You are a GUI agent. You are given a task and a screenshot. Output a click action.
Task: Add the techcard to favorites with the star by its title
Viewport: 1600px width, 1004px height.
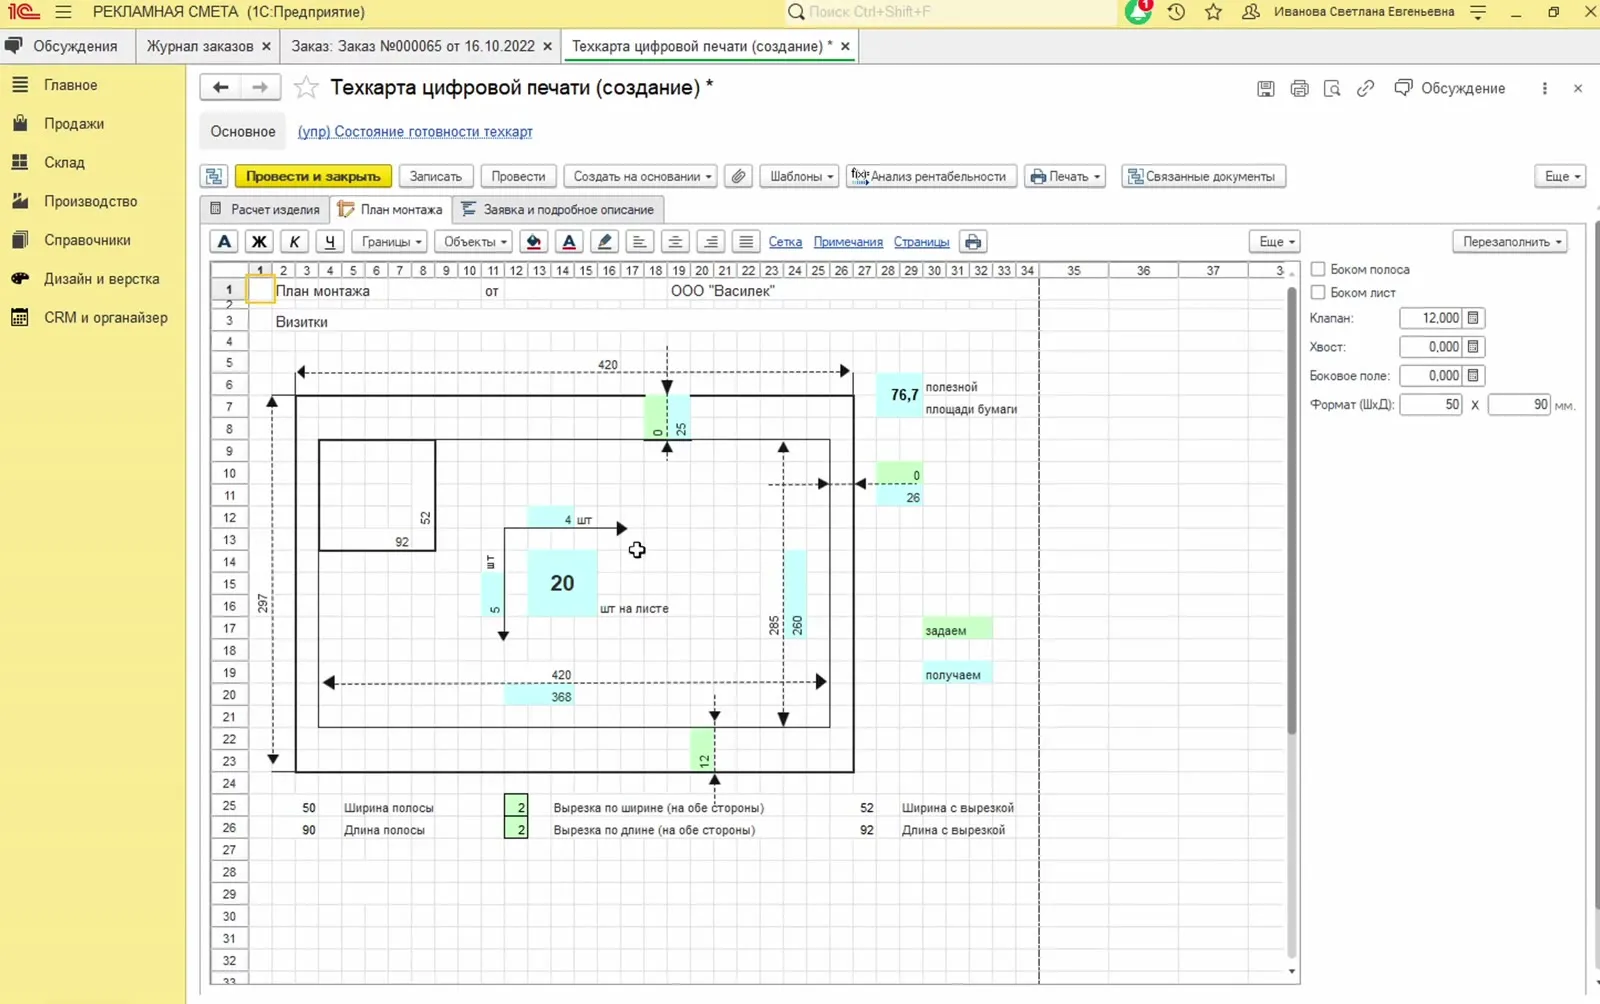click(x=306, y=88)
